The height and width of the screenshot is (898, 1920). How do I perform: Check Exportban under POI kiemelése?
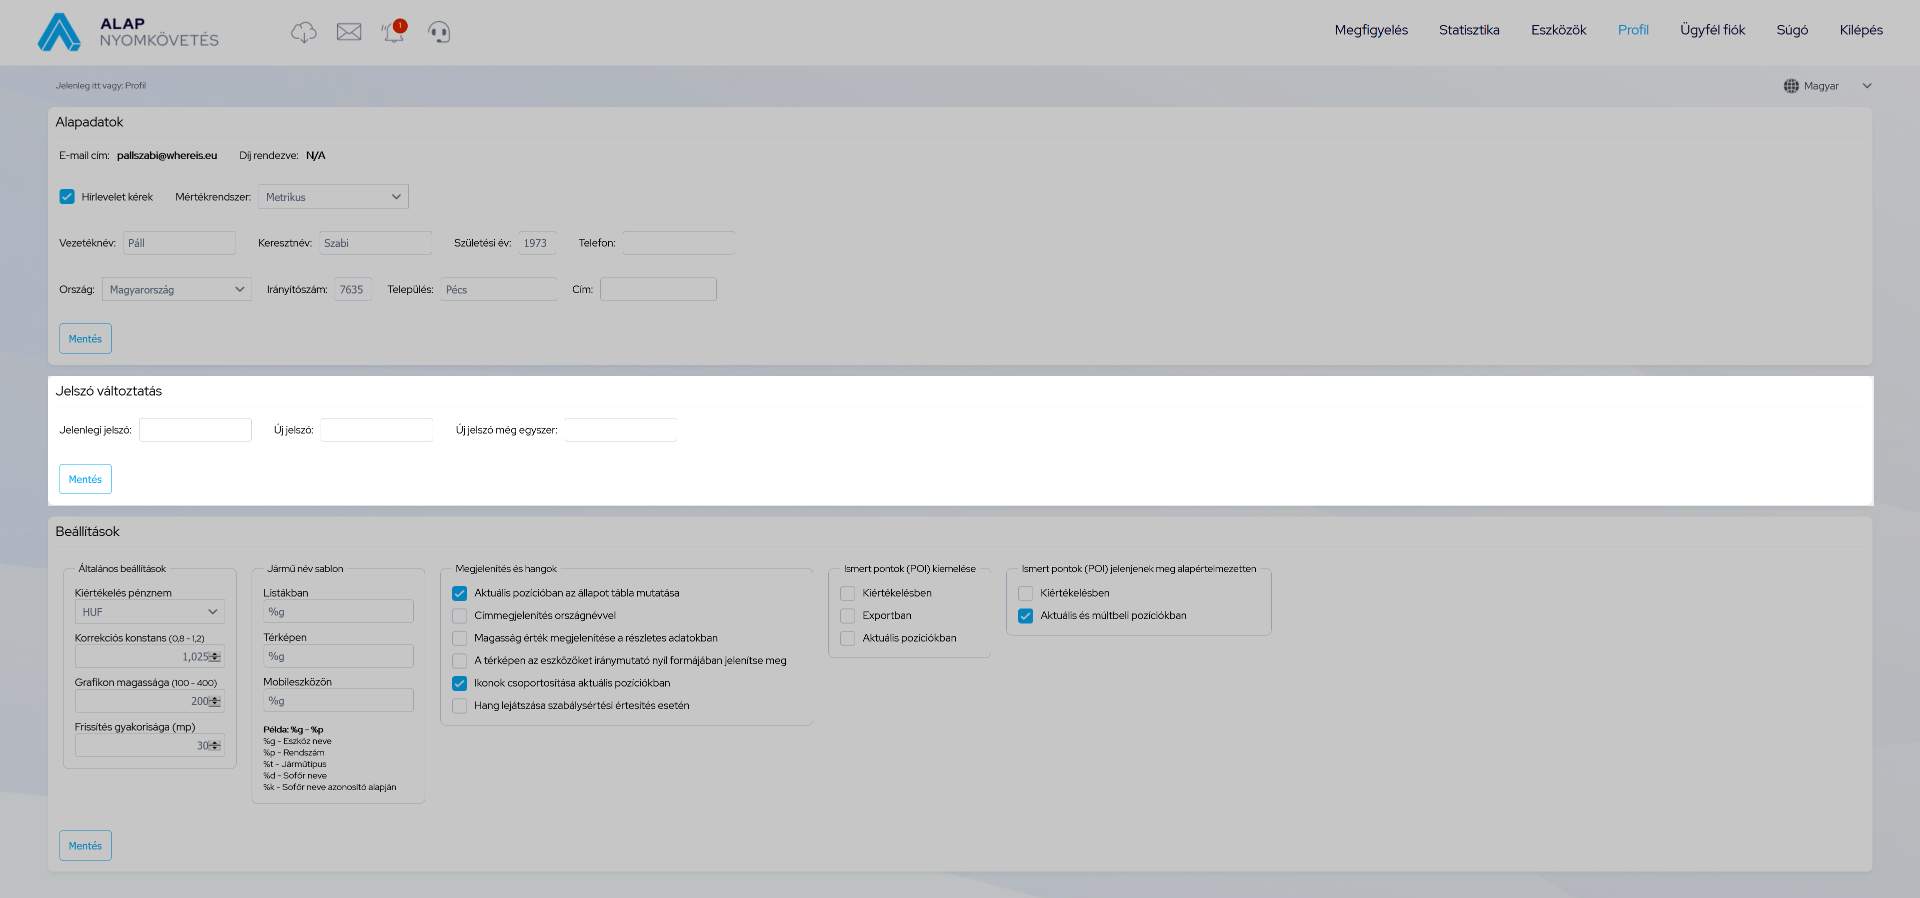click(848, 616)
